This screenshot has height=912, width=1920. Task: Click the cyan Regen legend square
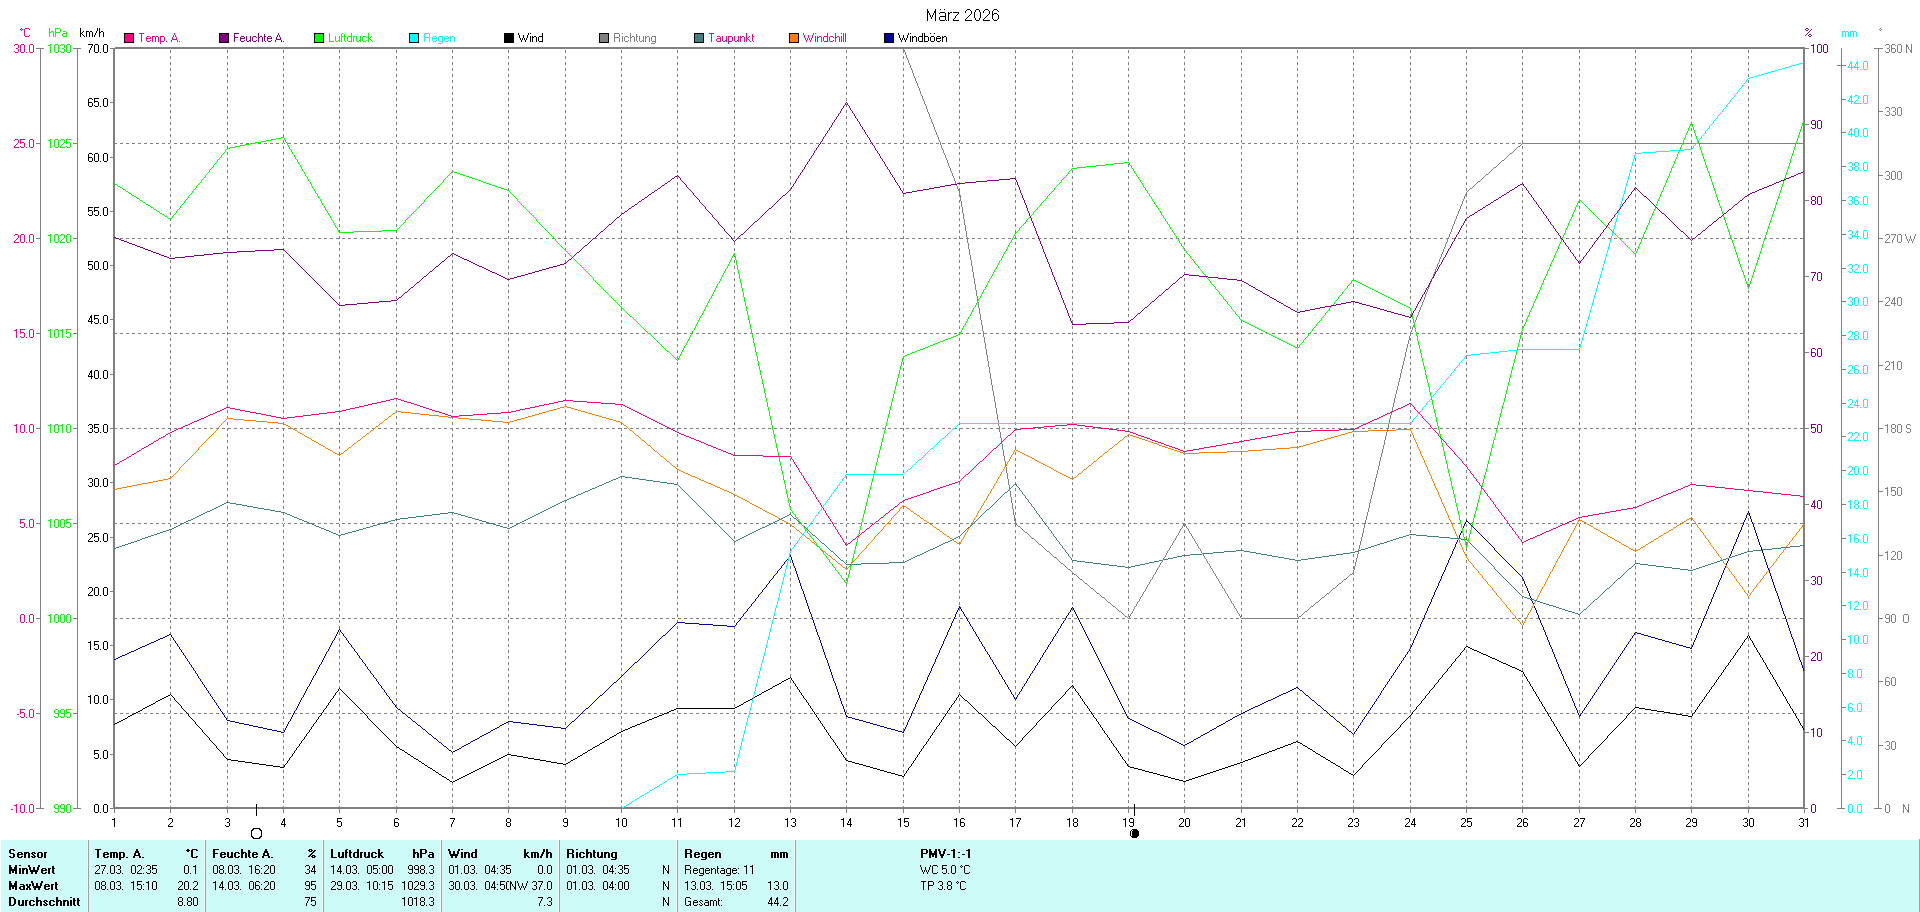(414, 38)
